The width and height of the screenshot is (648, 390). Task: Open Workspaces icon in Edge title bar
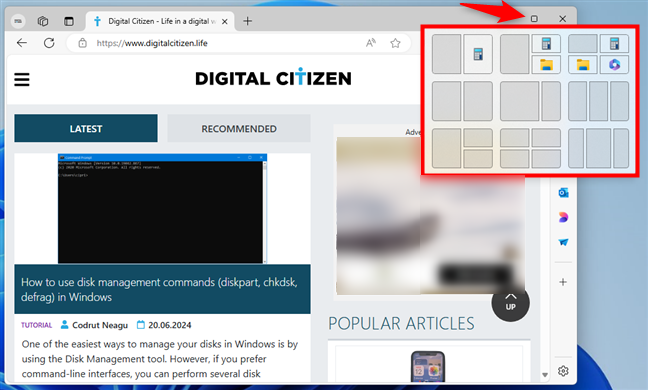(43, 21)
